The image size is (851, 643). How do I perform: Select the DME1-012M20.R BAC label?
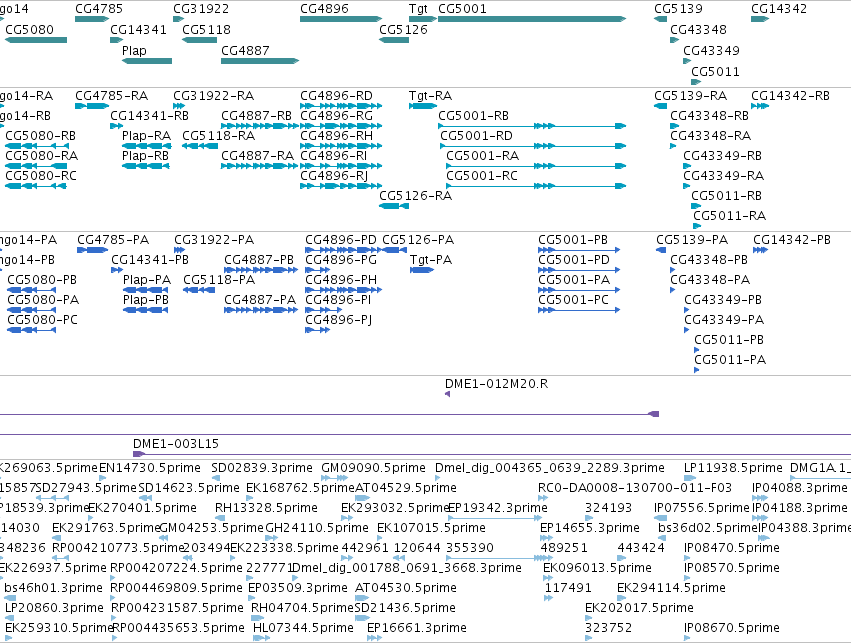tap(496, 384)
